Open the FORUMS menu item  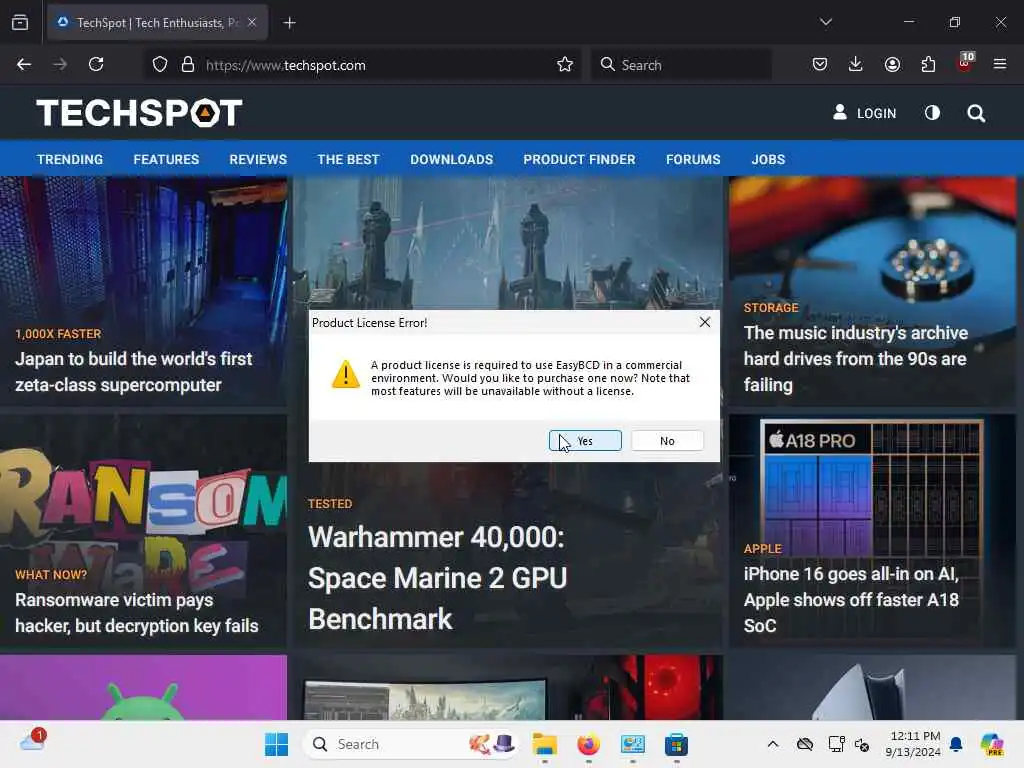(693, 159)
